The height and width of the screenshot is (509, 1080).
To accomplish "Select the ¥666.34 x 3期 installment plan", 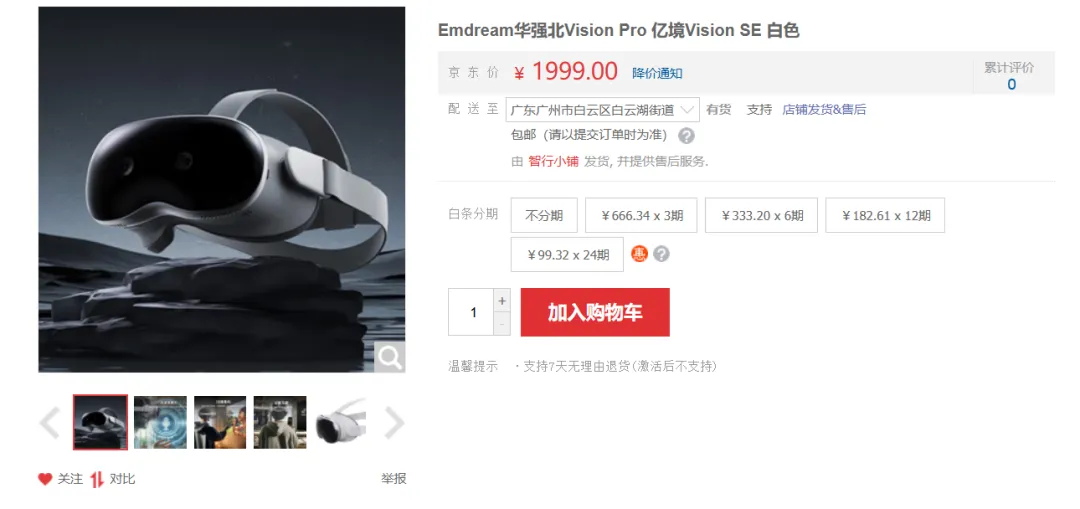I will coord(641,216).
